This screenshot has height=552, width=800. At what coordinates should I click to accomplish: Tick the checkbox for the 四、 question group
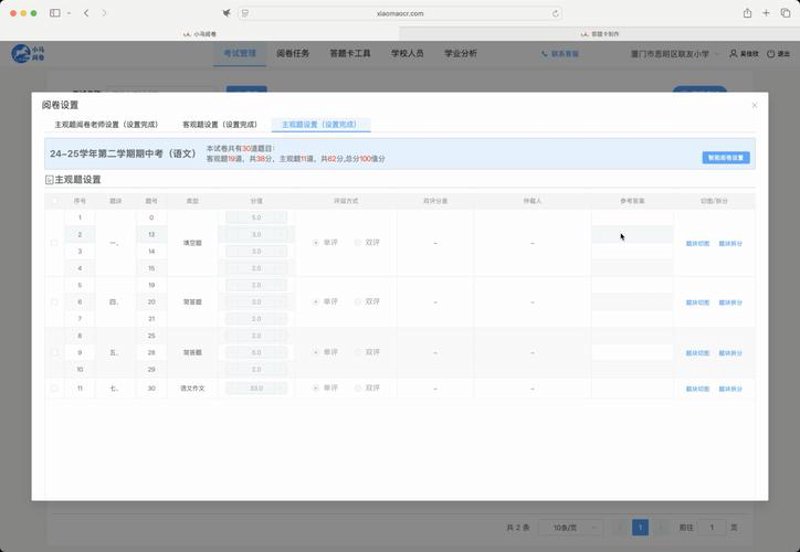point(55,302)
